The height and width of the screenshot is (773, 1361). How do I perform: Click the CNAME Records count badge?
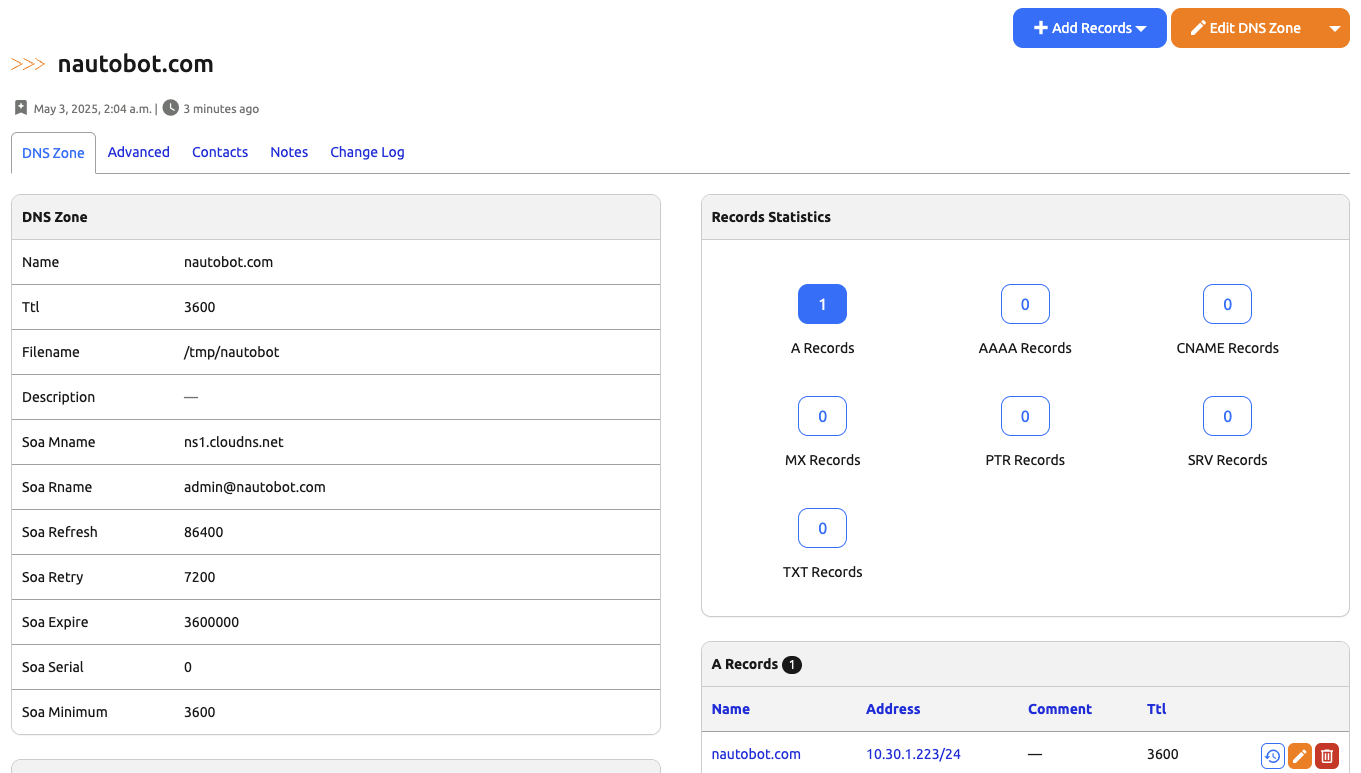[x=1227, y=304]
